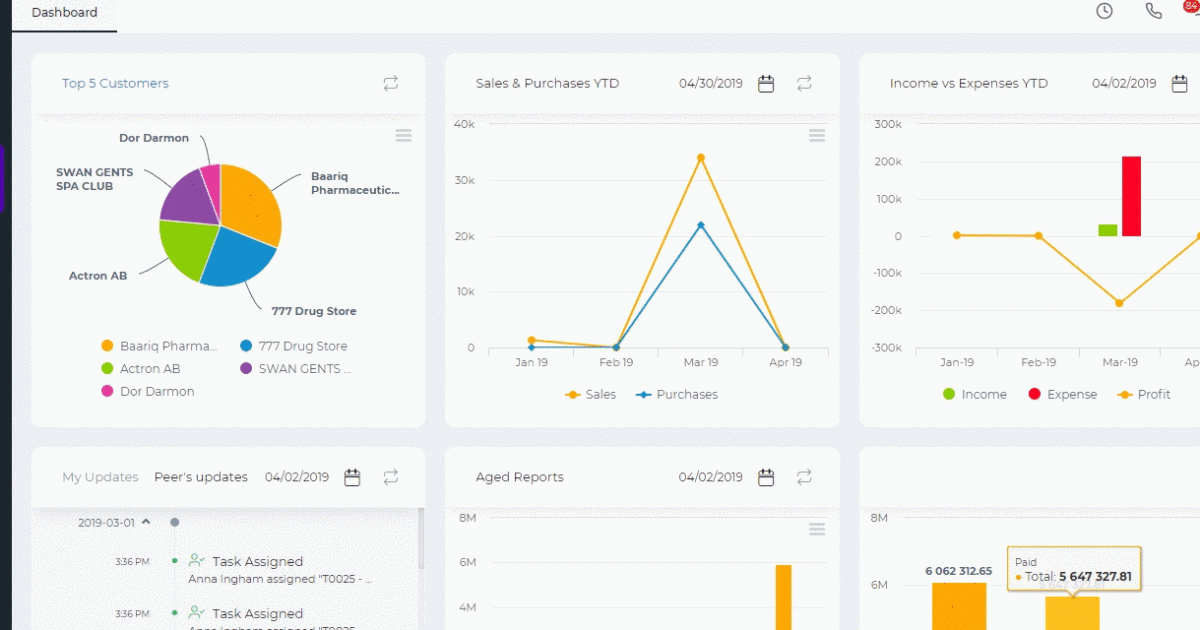This screenshot has width=1200, height=630.
Task: Toggle the Dor Darmon legend entry
Action: pyautogui.click(x=148, y=392)
